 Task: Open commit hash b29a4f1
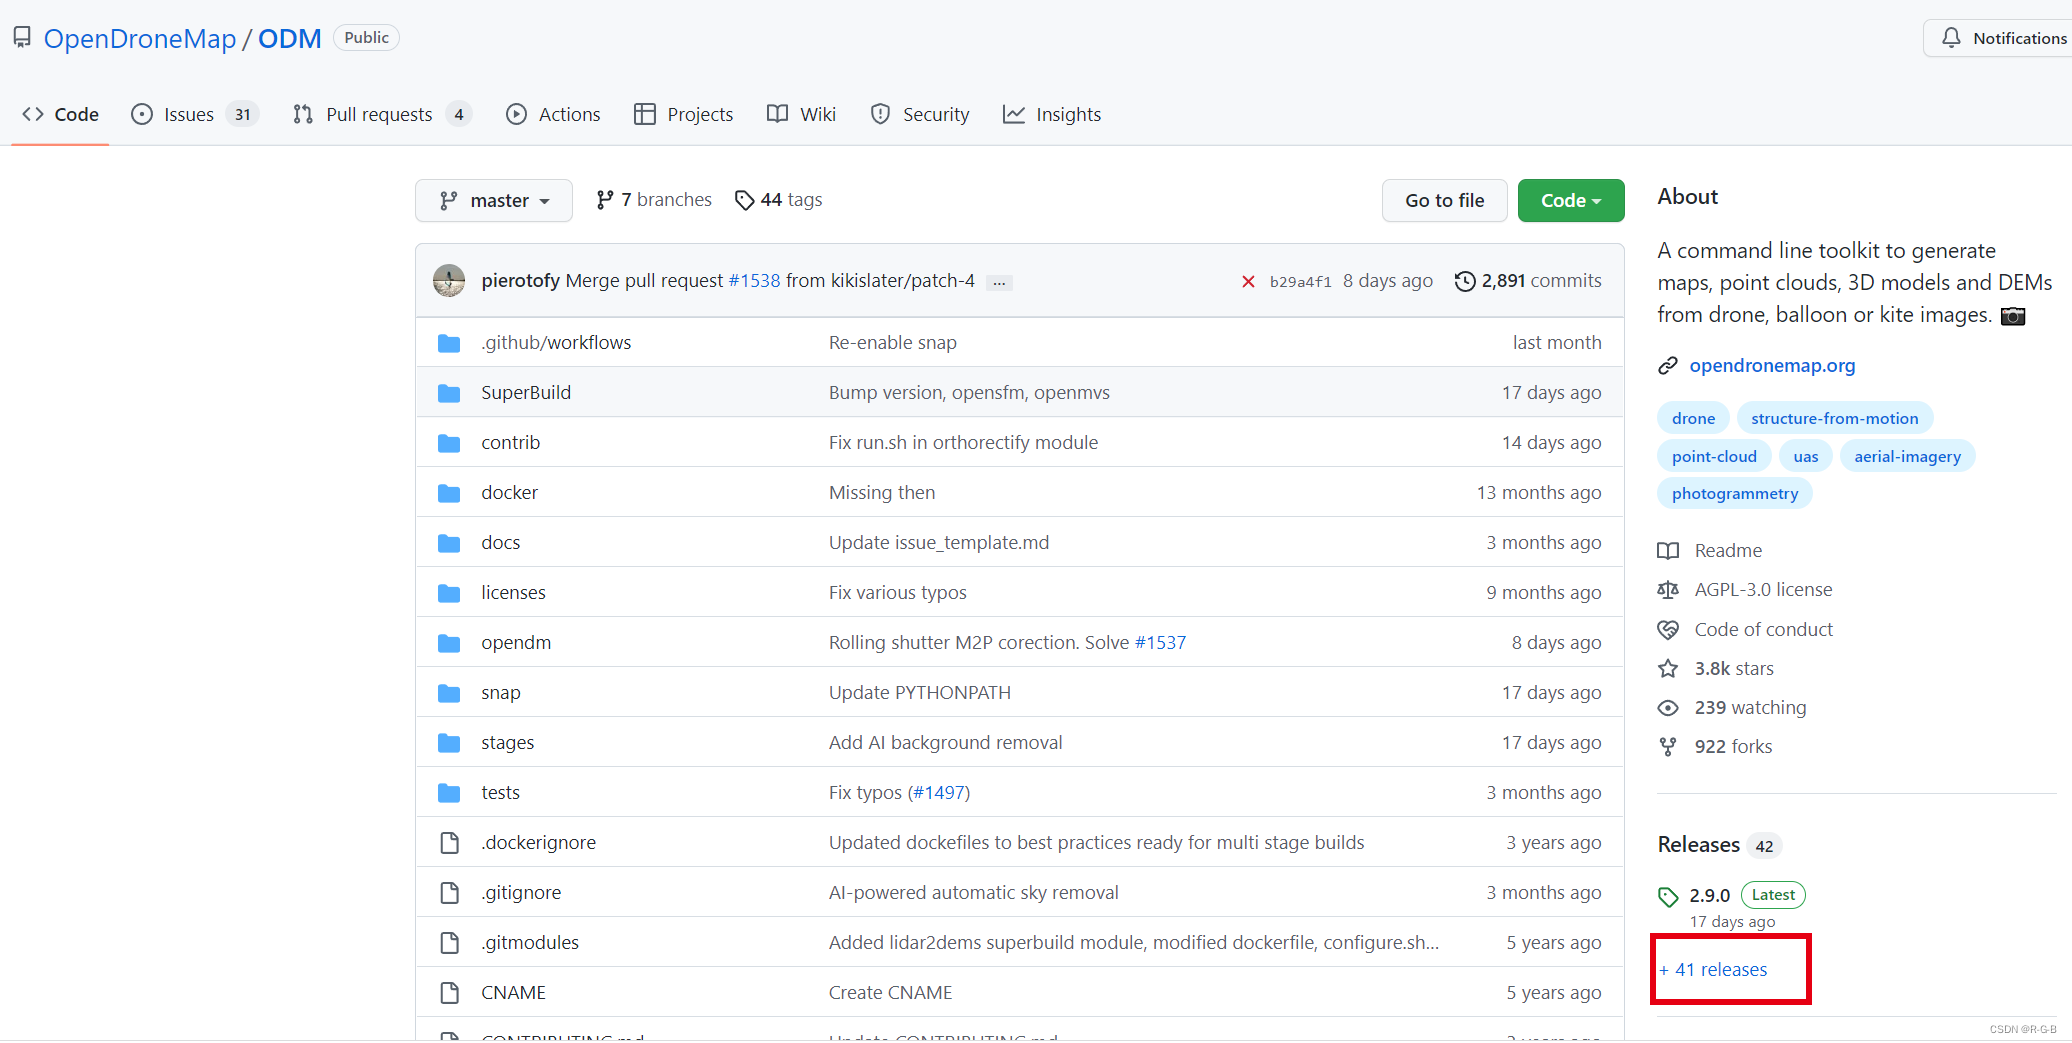(x=1300, y=282)
